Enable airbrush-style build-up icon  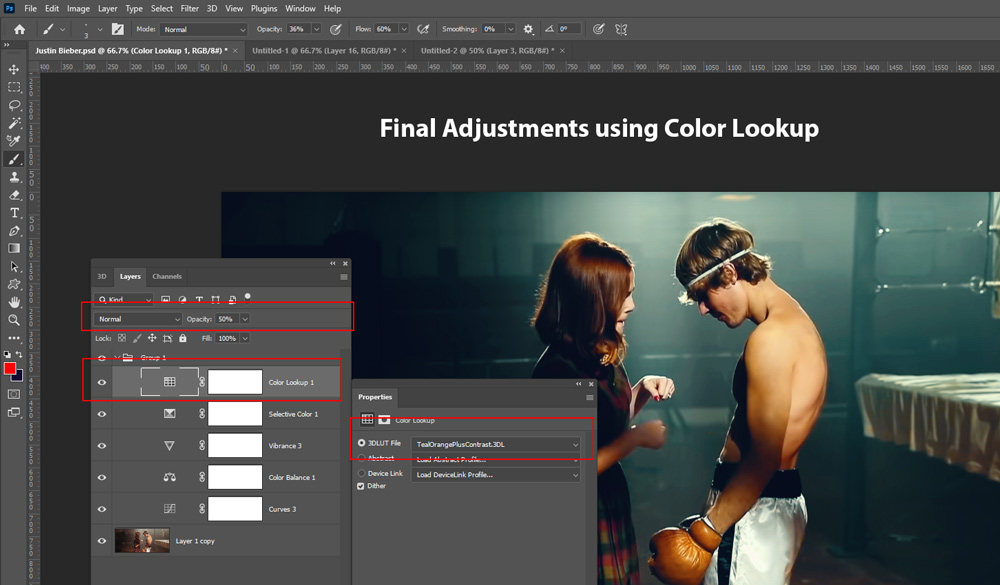click(423, 29)
